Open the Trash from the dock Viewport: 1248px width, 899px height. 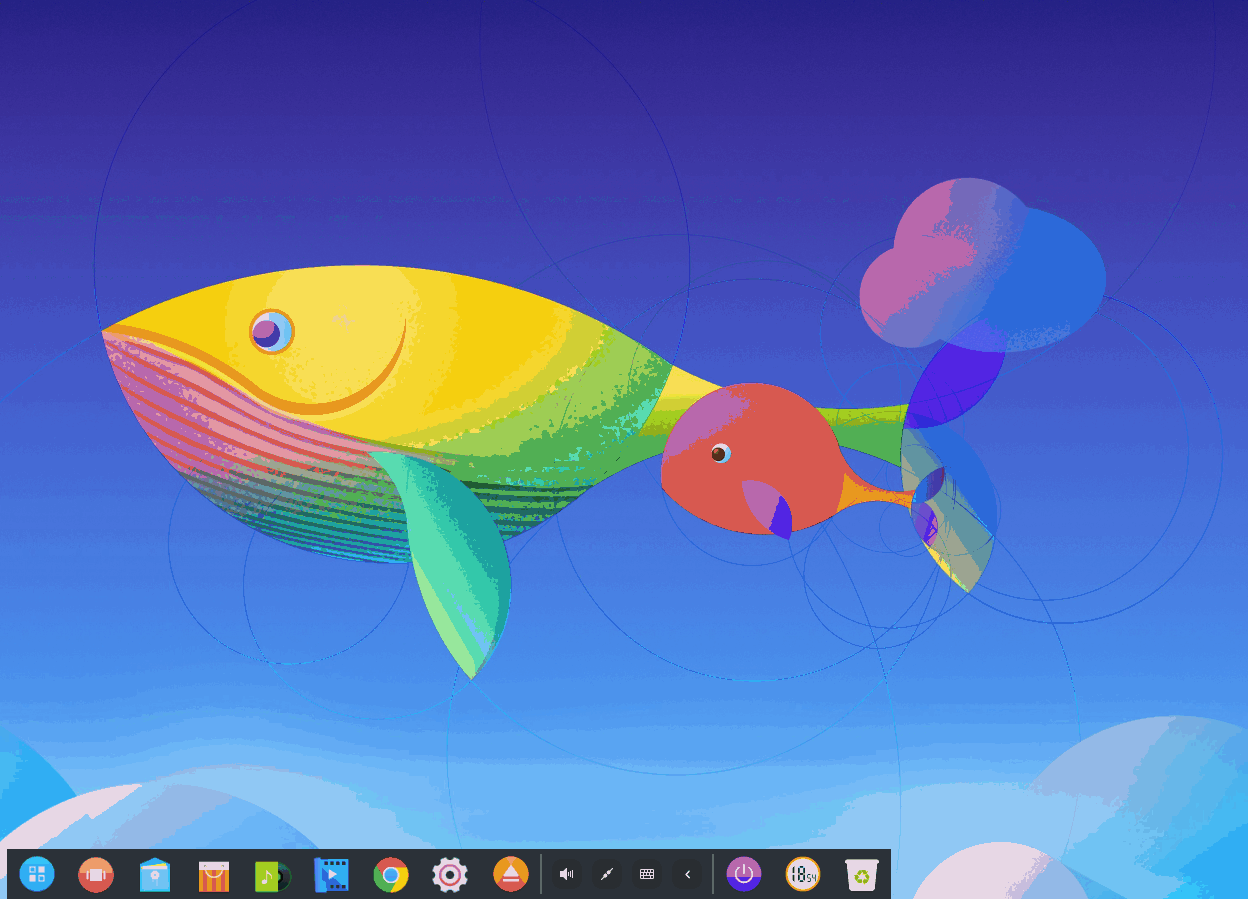[861, 874]
